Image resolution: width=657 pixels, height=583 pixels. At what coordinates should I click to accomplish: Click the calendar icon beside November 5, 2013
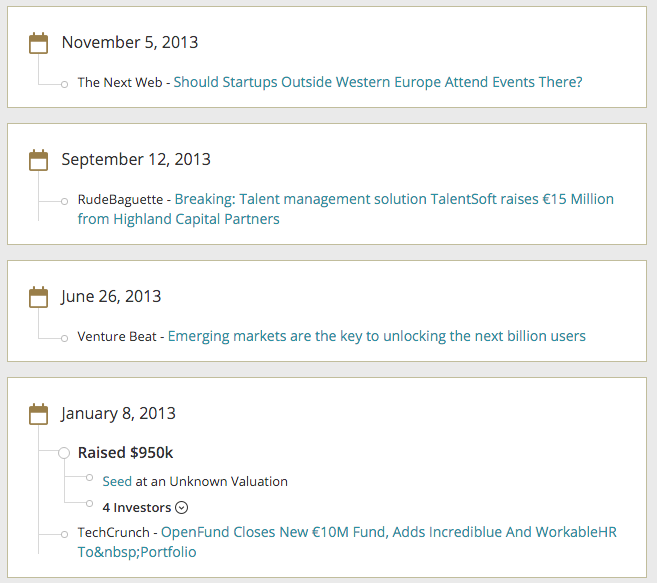coord(39,42)
